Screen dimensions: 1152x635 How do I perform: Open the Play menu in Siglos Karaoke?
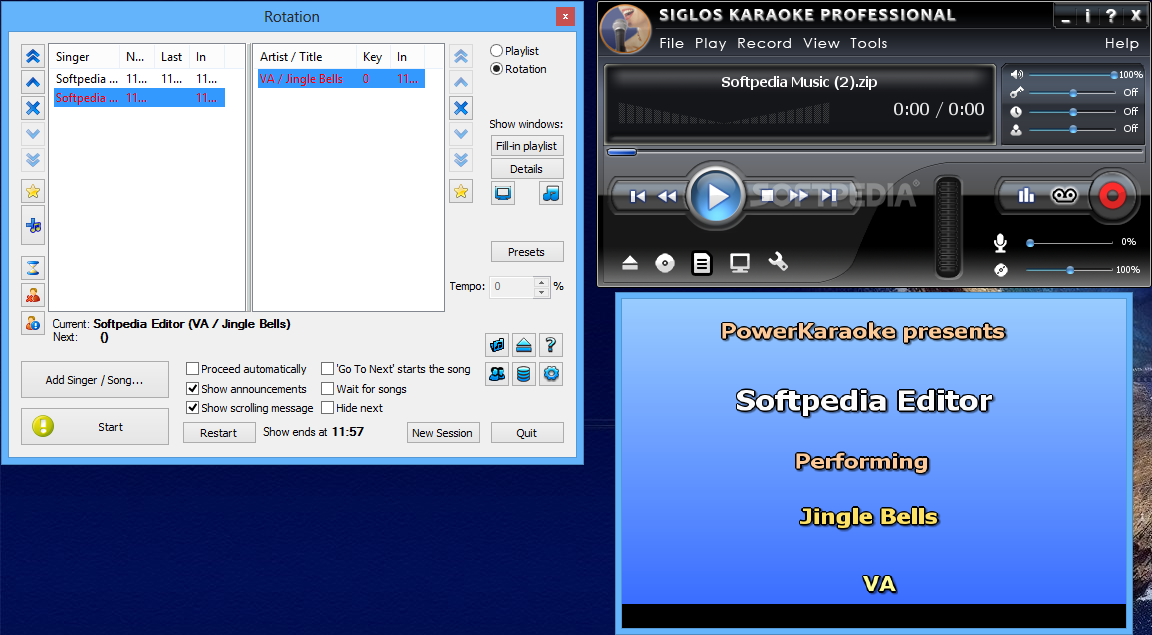710,43
